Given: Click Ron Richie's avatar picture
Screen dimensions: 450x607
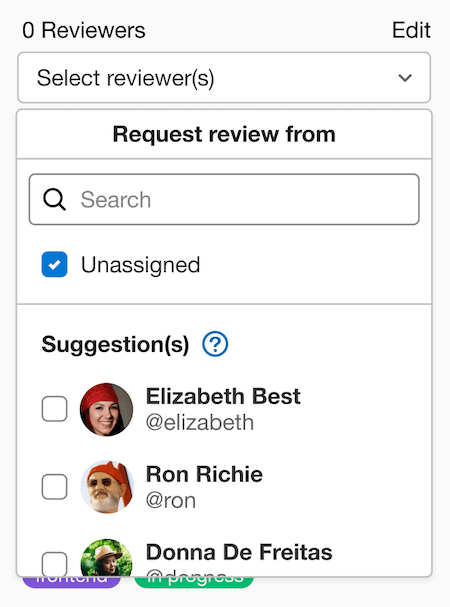Looking at the screenshot, I should pos(106,487).
